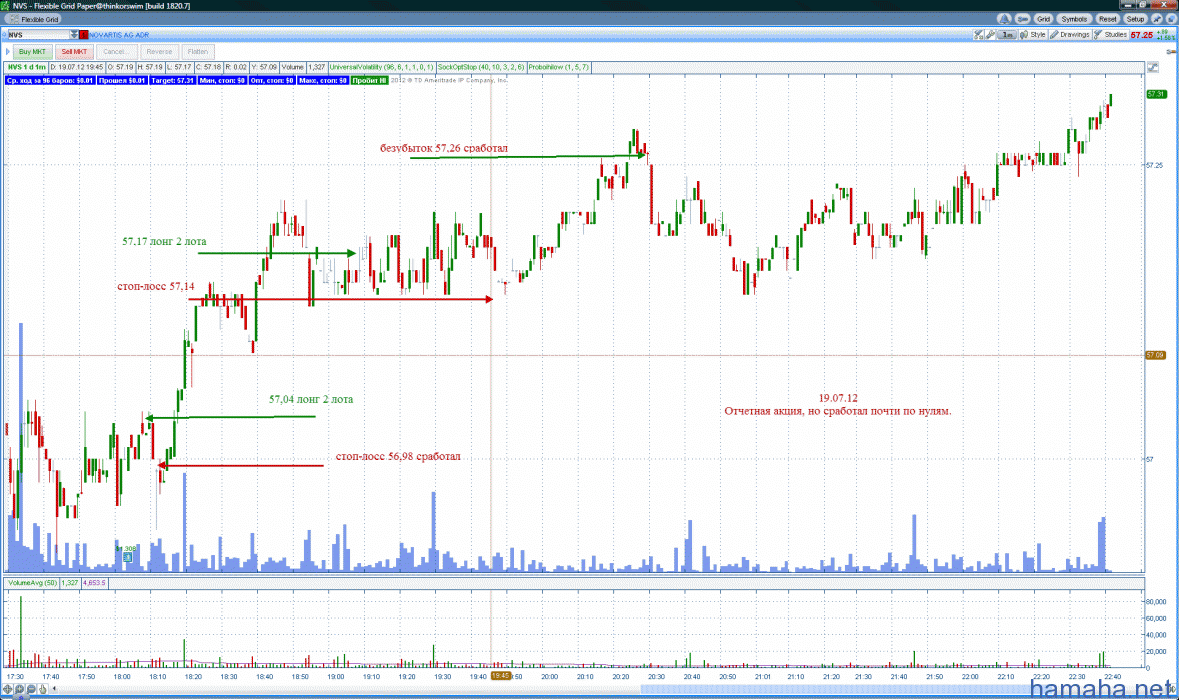This screenshot has width=1179, height=700.
Task: Click the zoom in magnifier icon
Action: [20, 689]
